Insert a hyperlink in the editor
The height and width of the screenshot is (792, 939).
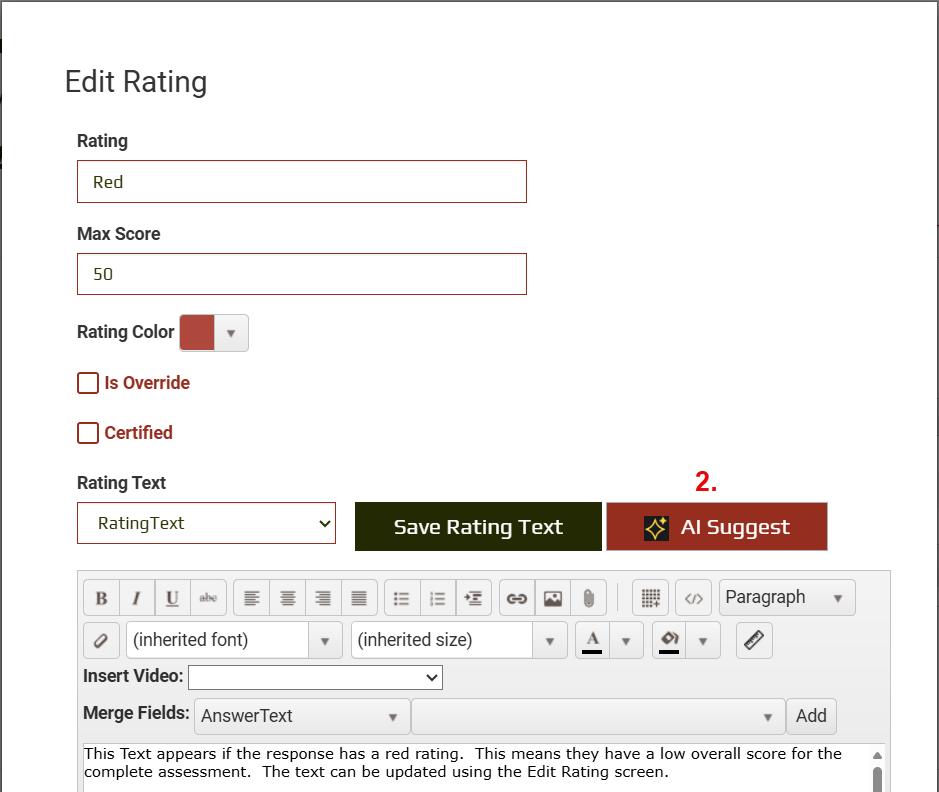pos(517,598)
